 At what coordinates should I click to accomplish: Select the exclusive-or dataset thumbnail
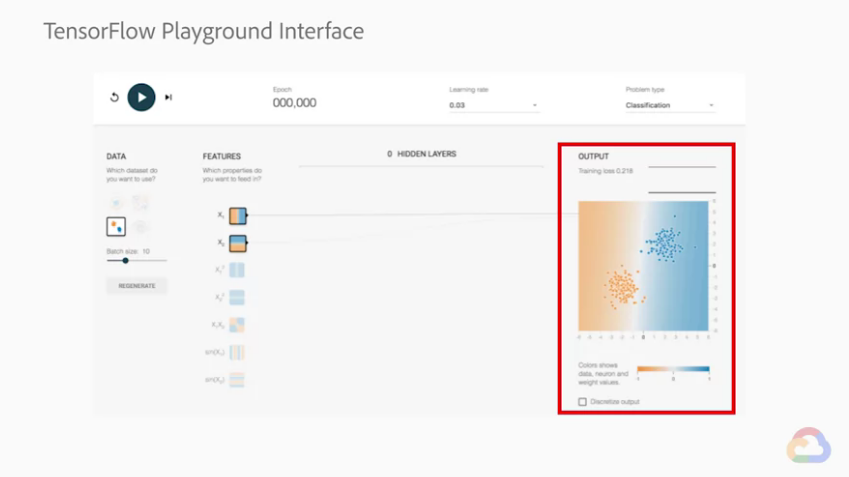click(x=140, y=202)
